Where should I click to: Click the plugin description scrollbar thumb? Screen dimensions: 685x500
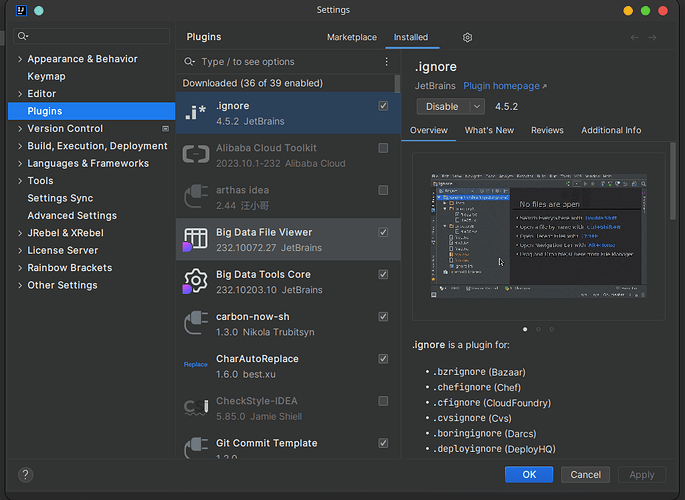click(673, 181)
